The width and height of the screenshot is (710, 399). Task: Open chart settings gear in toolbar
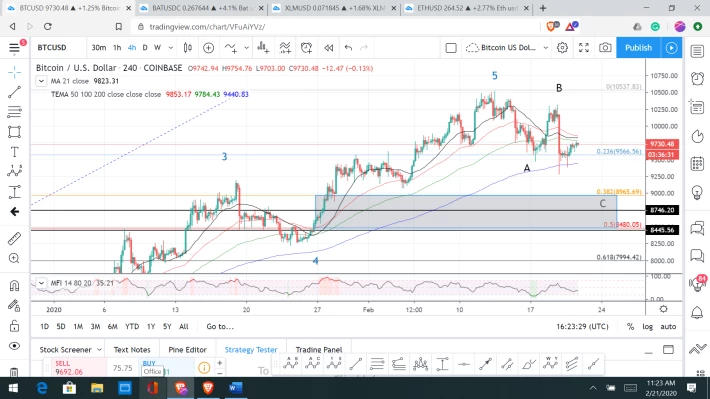(562, 48)
